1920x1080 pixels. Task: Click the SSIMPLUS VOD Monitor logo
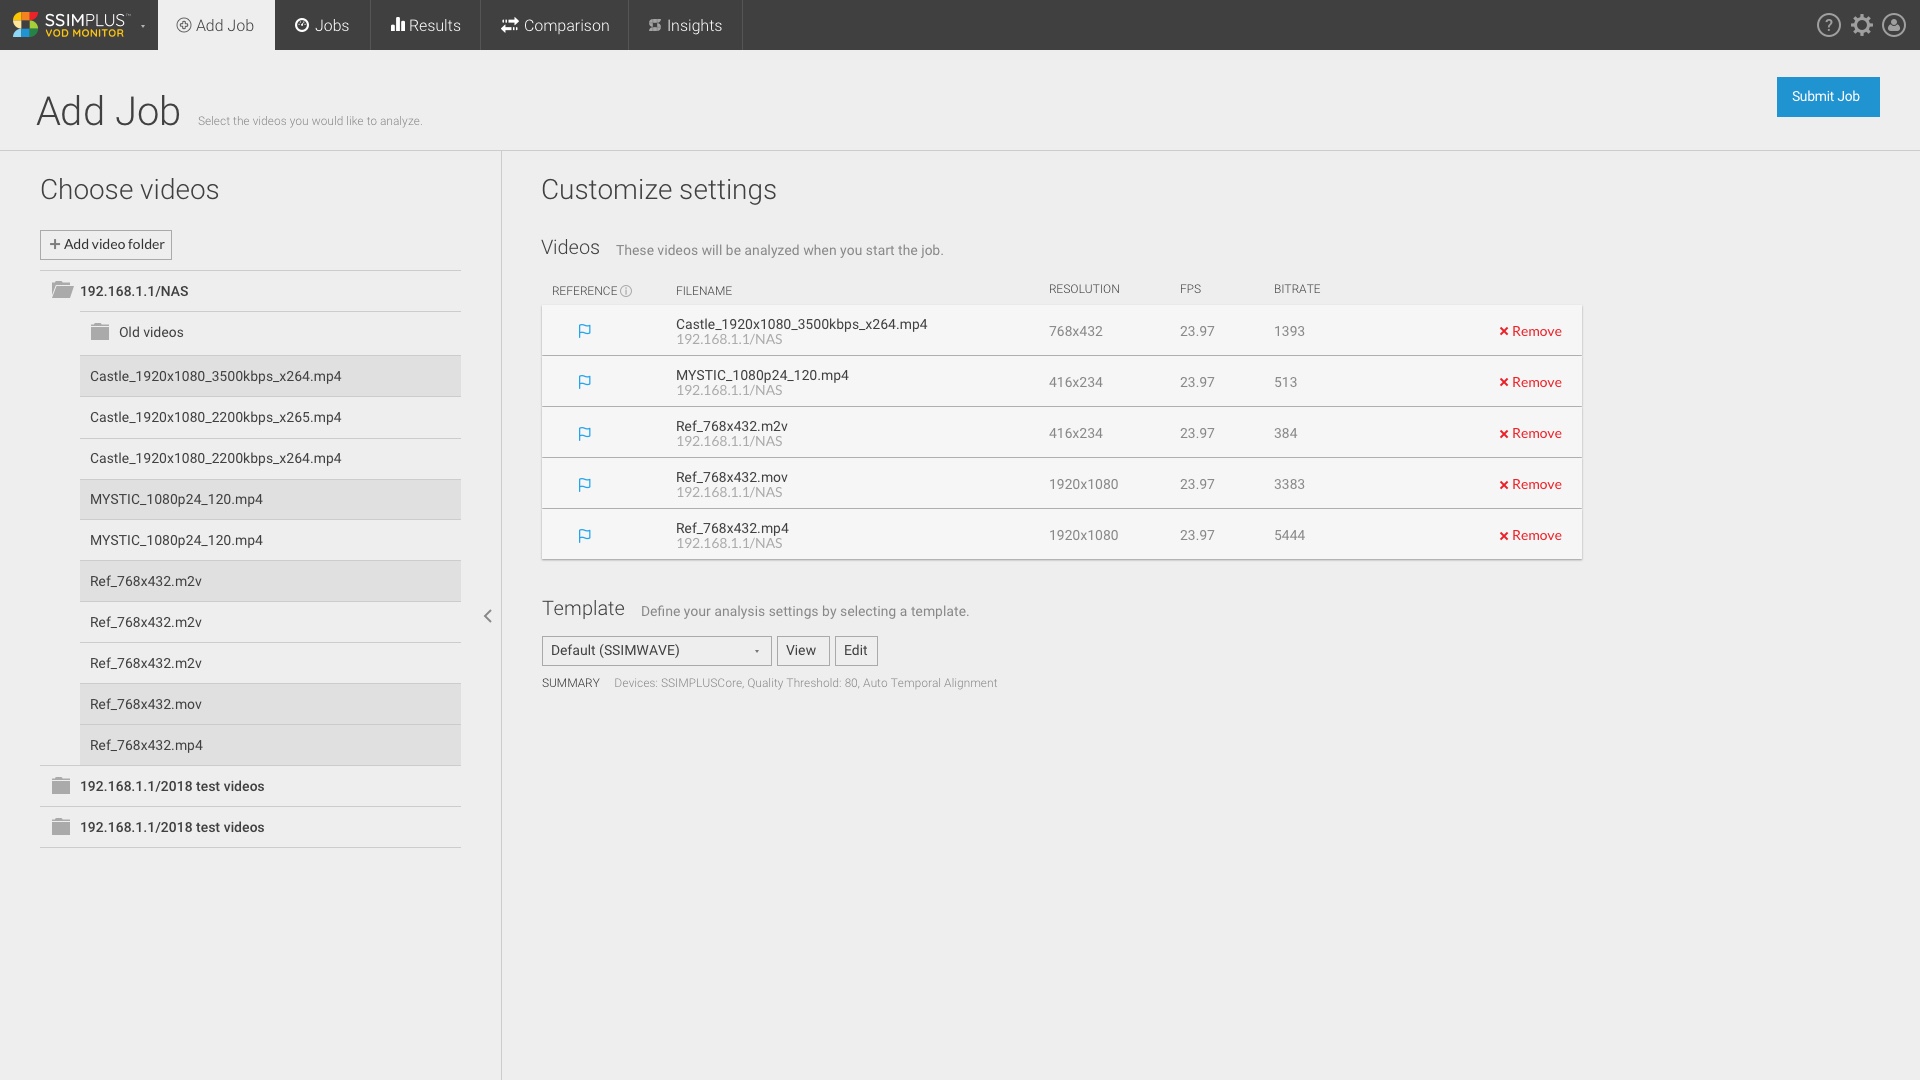(70, 25)
